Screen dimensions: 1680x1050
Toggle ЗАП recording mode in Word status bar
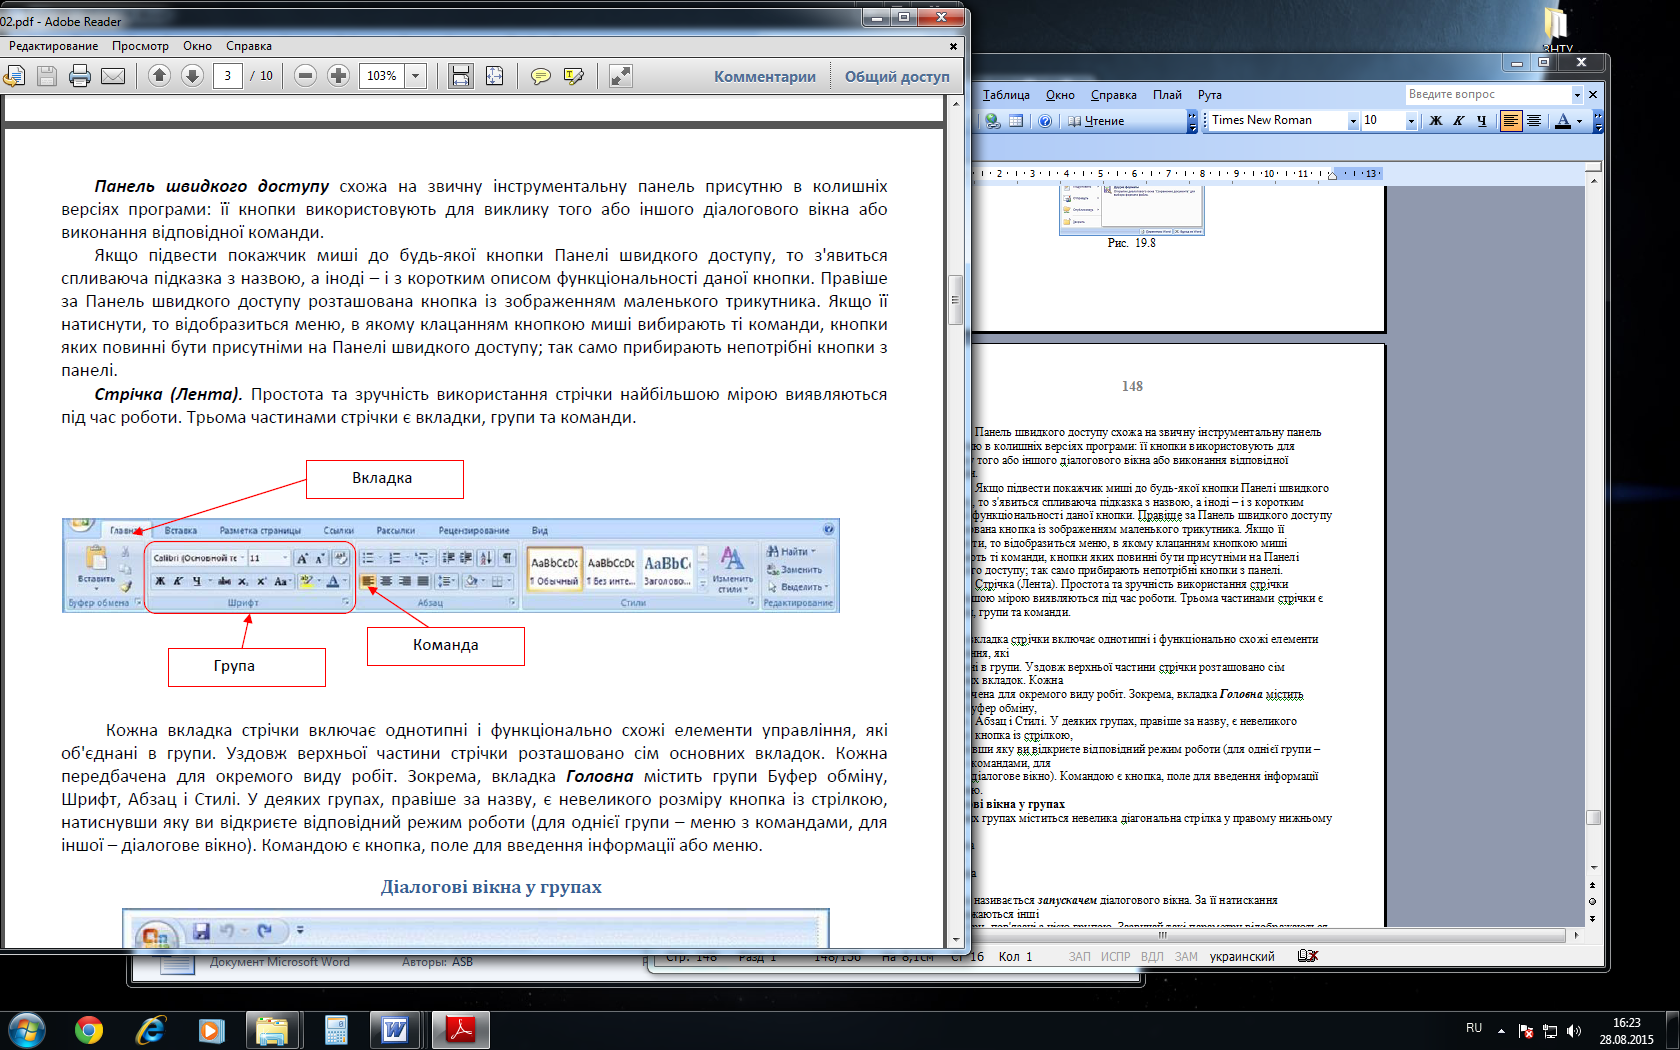1079,957
